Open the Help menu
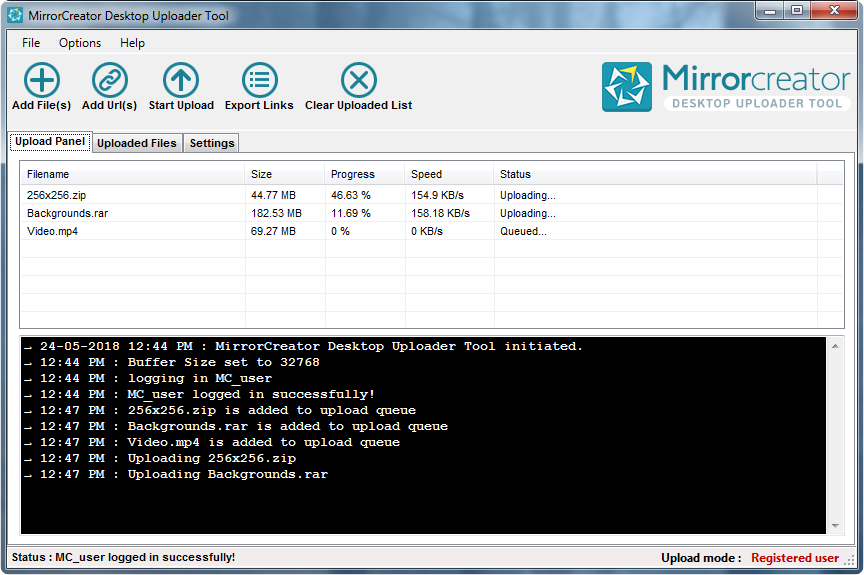 click(132, 43)
